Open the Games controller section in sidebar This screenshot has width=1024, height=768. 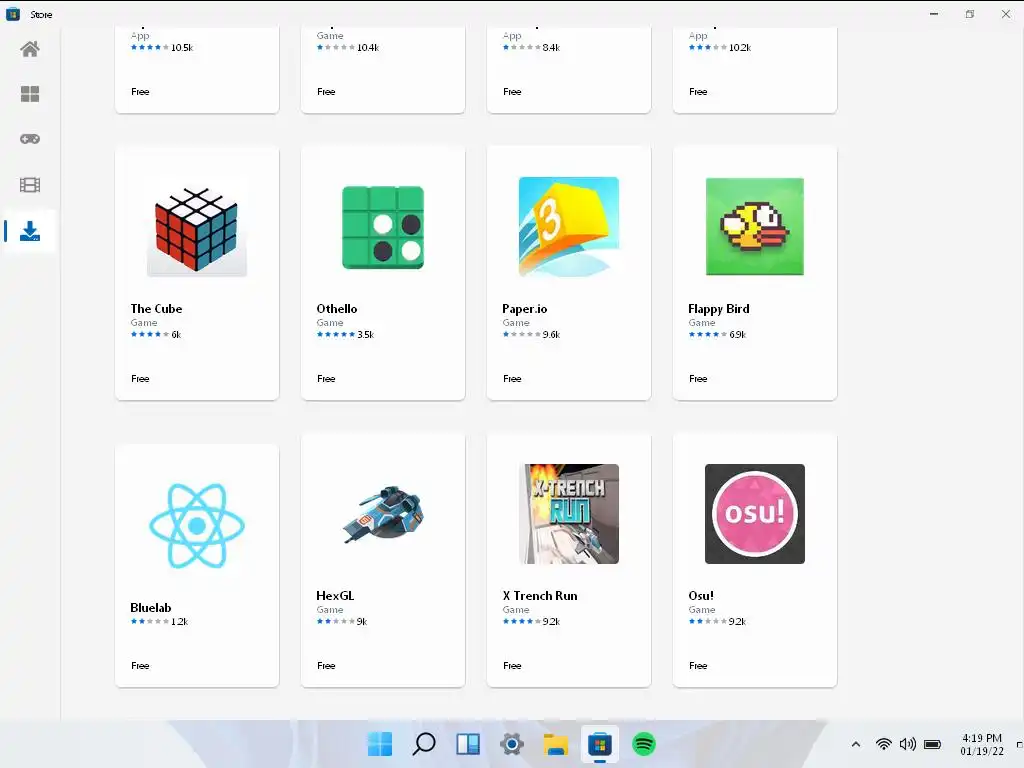pos(29,139)
